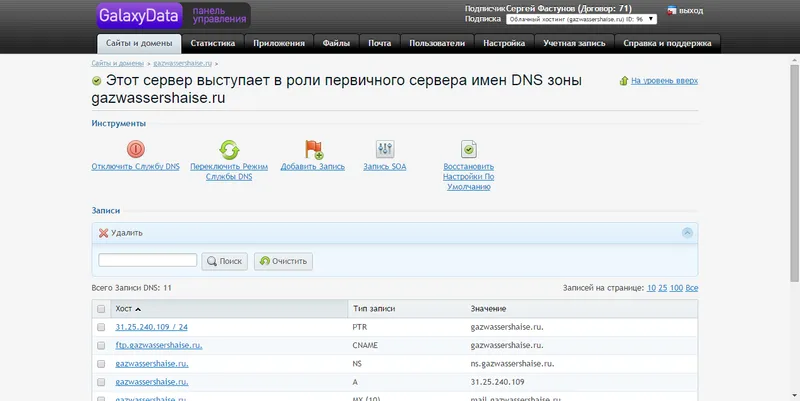This screenshot has height=401, width=800.
Task: Open the Справка и поддержка tab
Action: click(667, 43)
